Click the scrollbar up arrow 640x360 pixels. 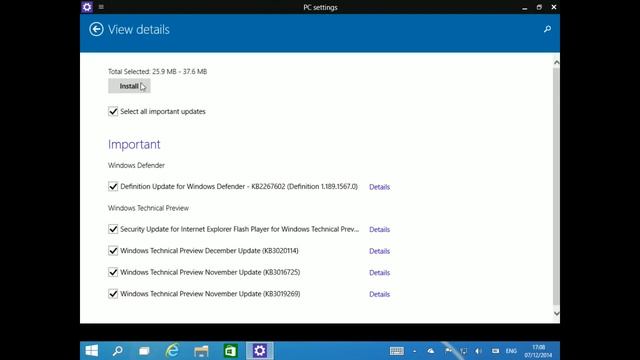tap(556, 62)
